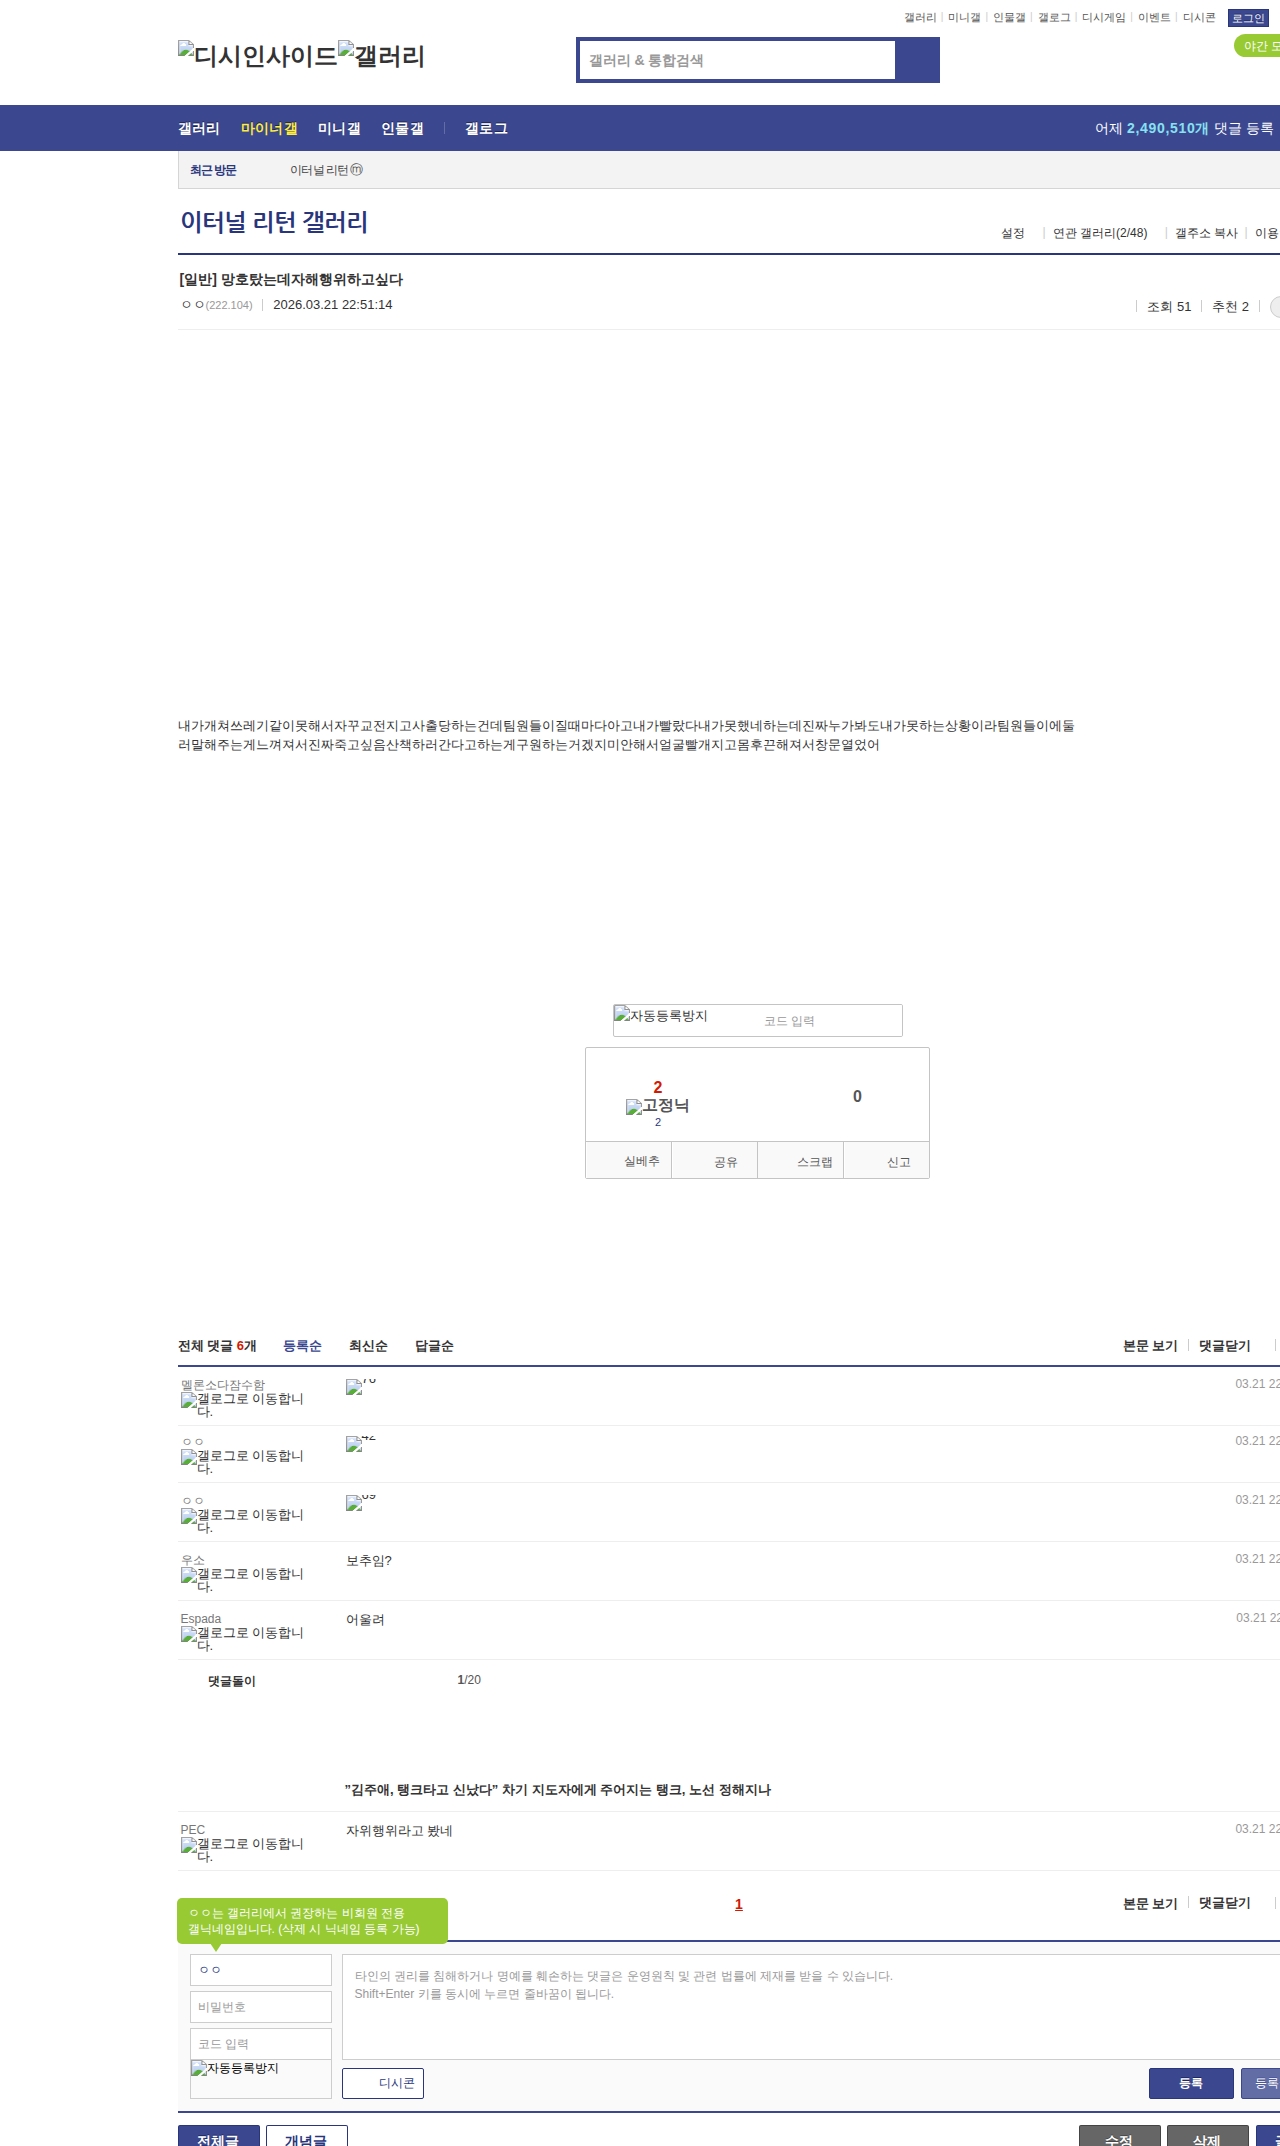Open the 디시콘 picker in the comment form

[x=384, y=2083]
